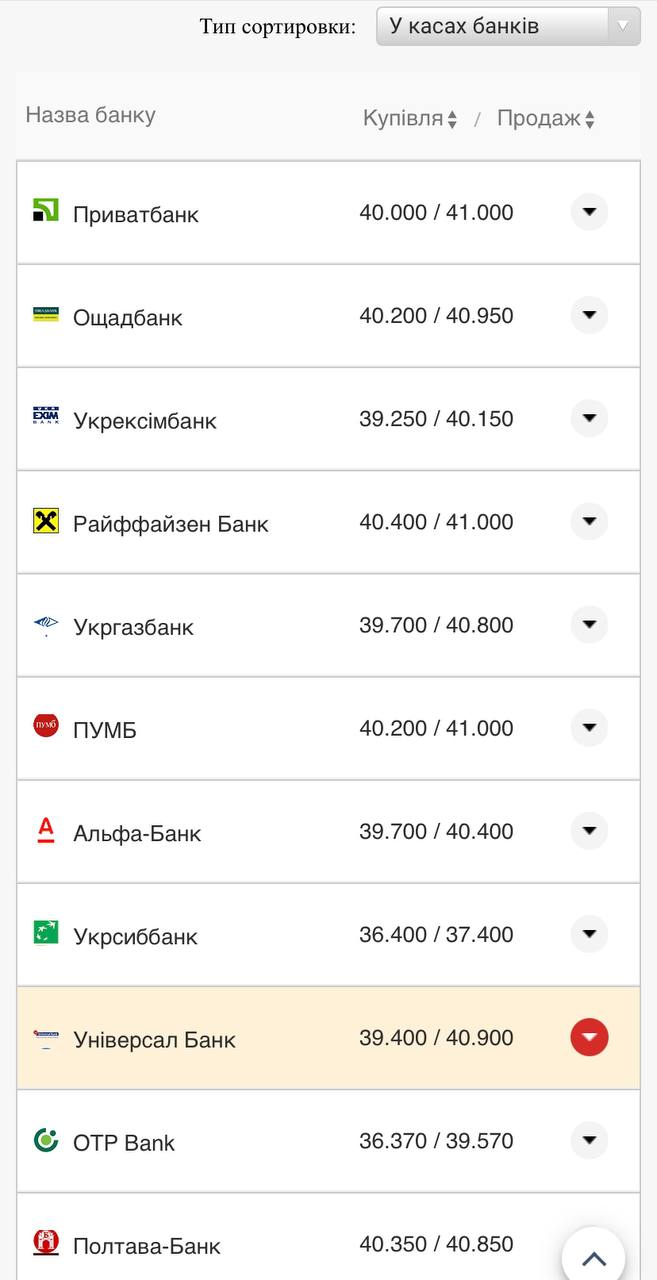657x1280 pixels.
Task: Click the OTP Bank green logo
Action: tap(46, 1140)
